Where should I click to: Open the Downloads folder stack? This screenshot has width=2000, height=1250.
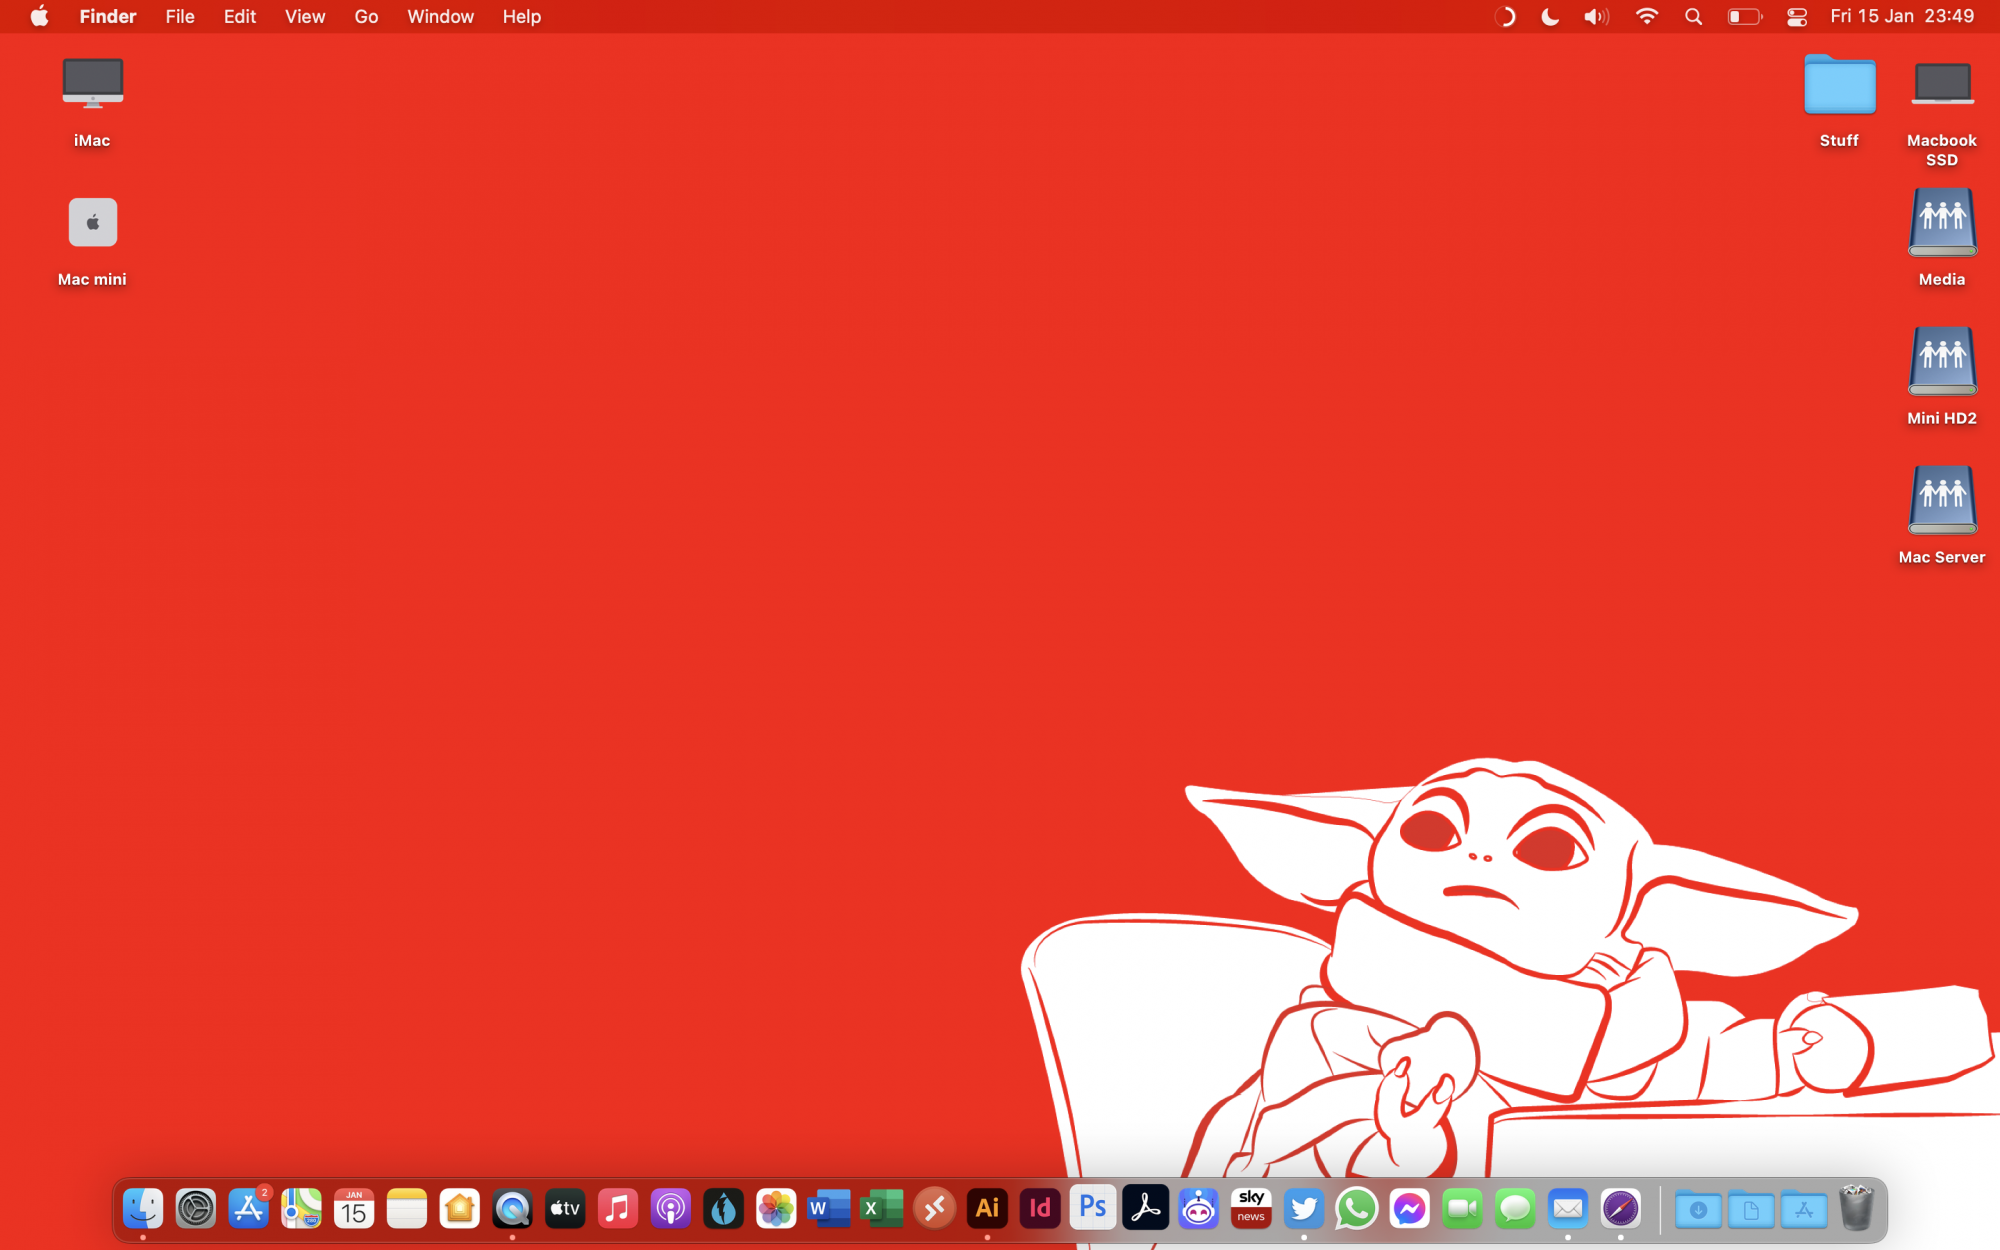coord(1698,1210)
